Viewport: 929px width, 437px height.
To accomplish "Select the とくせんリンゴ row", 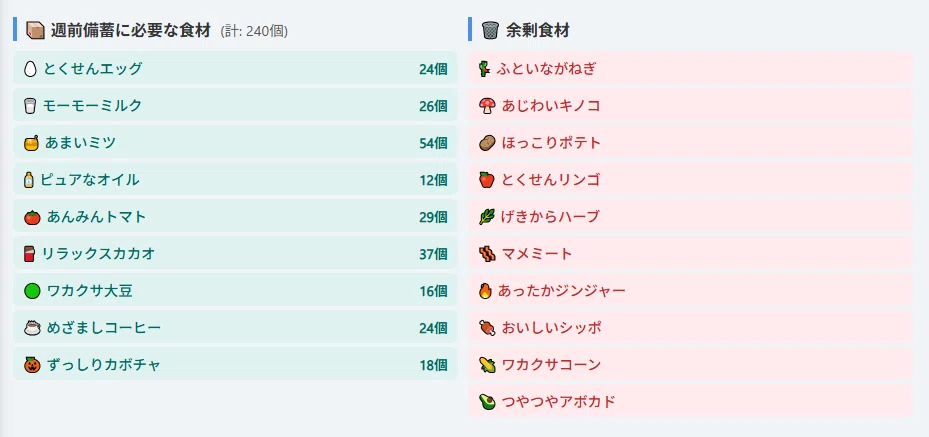I will (x=690, y=179).
